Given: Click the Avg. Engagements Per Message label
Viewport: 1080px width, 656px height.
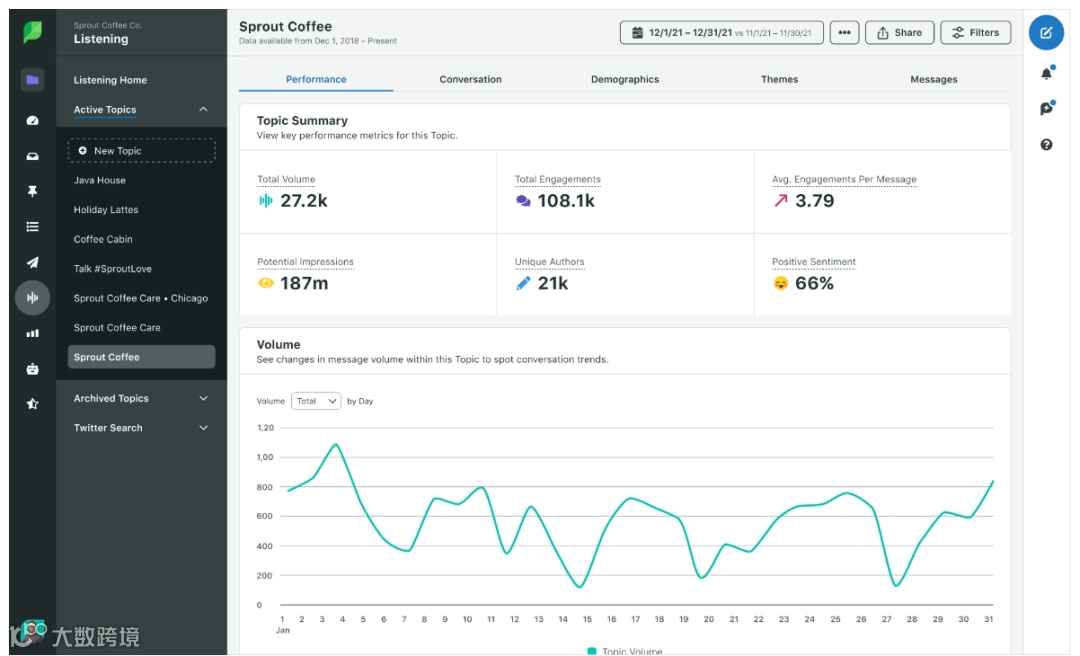Looking at the screenshot, I should [x=844, y=179].
